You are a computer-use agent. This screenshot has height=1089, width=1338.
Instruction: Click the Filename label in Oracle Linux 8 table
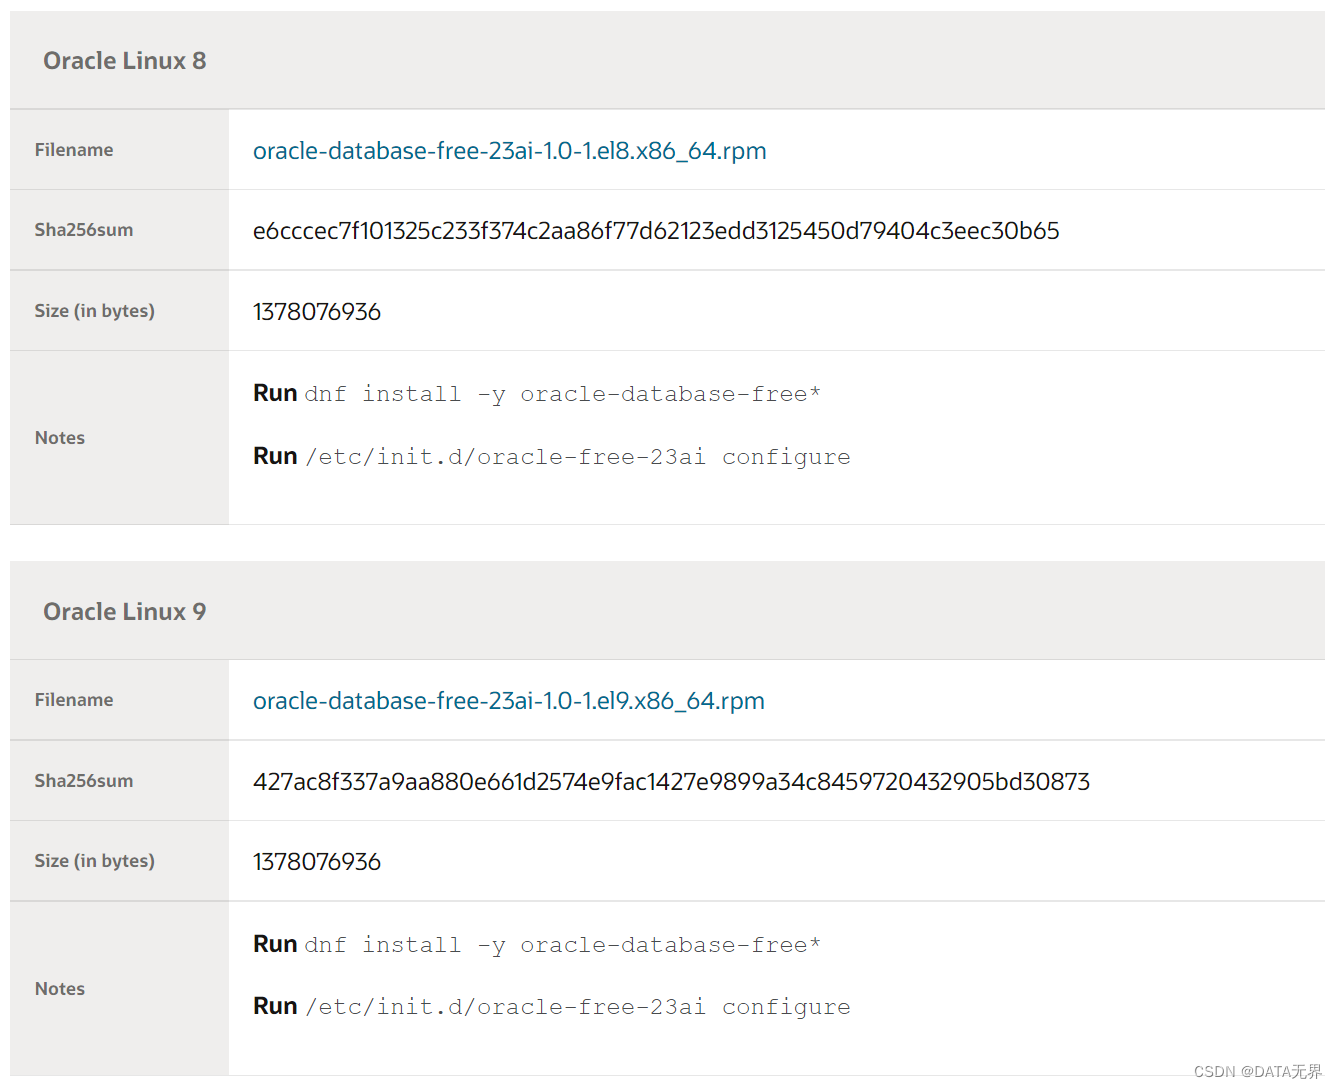pyautogui.click(x=74, y=150)
